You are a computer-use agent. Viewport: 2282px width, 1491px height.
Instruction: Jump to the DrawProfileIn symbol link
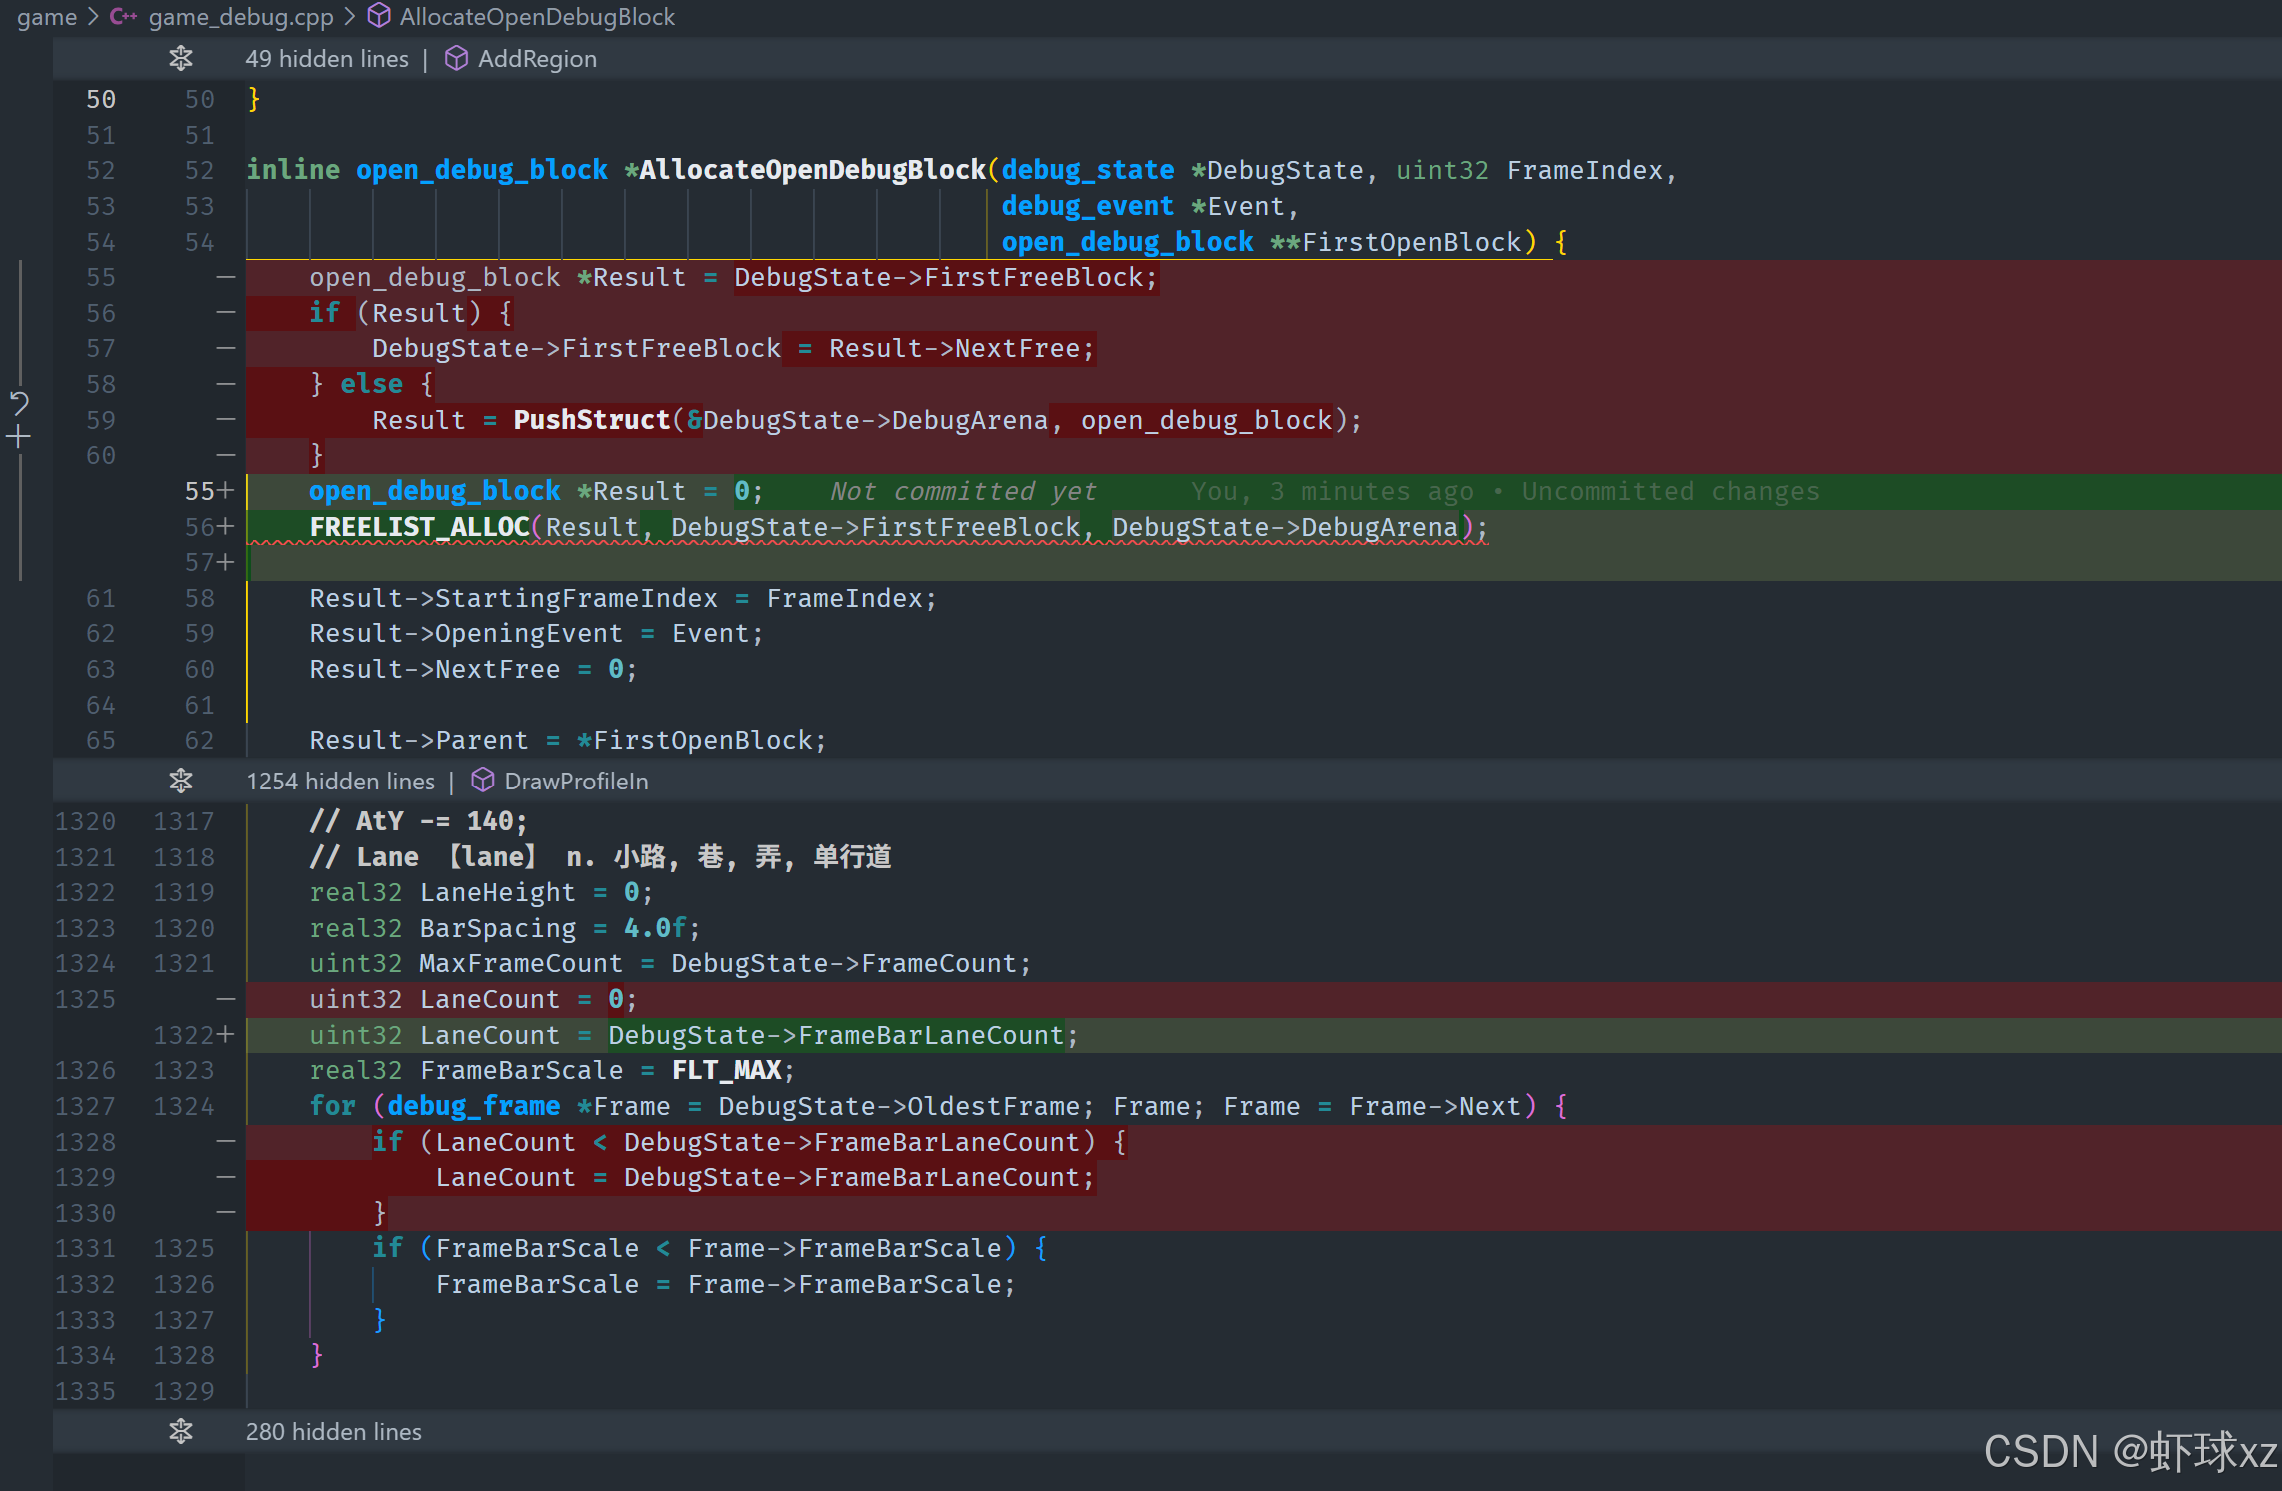[576, 781]
